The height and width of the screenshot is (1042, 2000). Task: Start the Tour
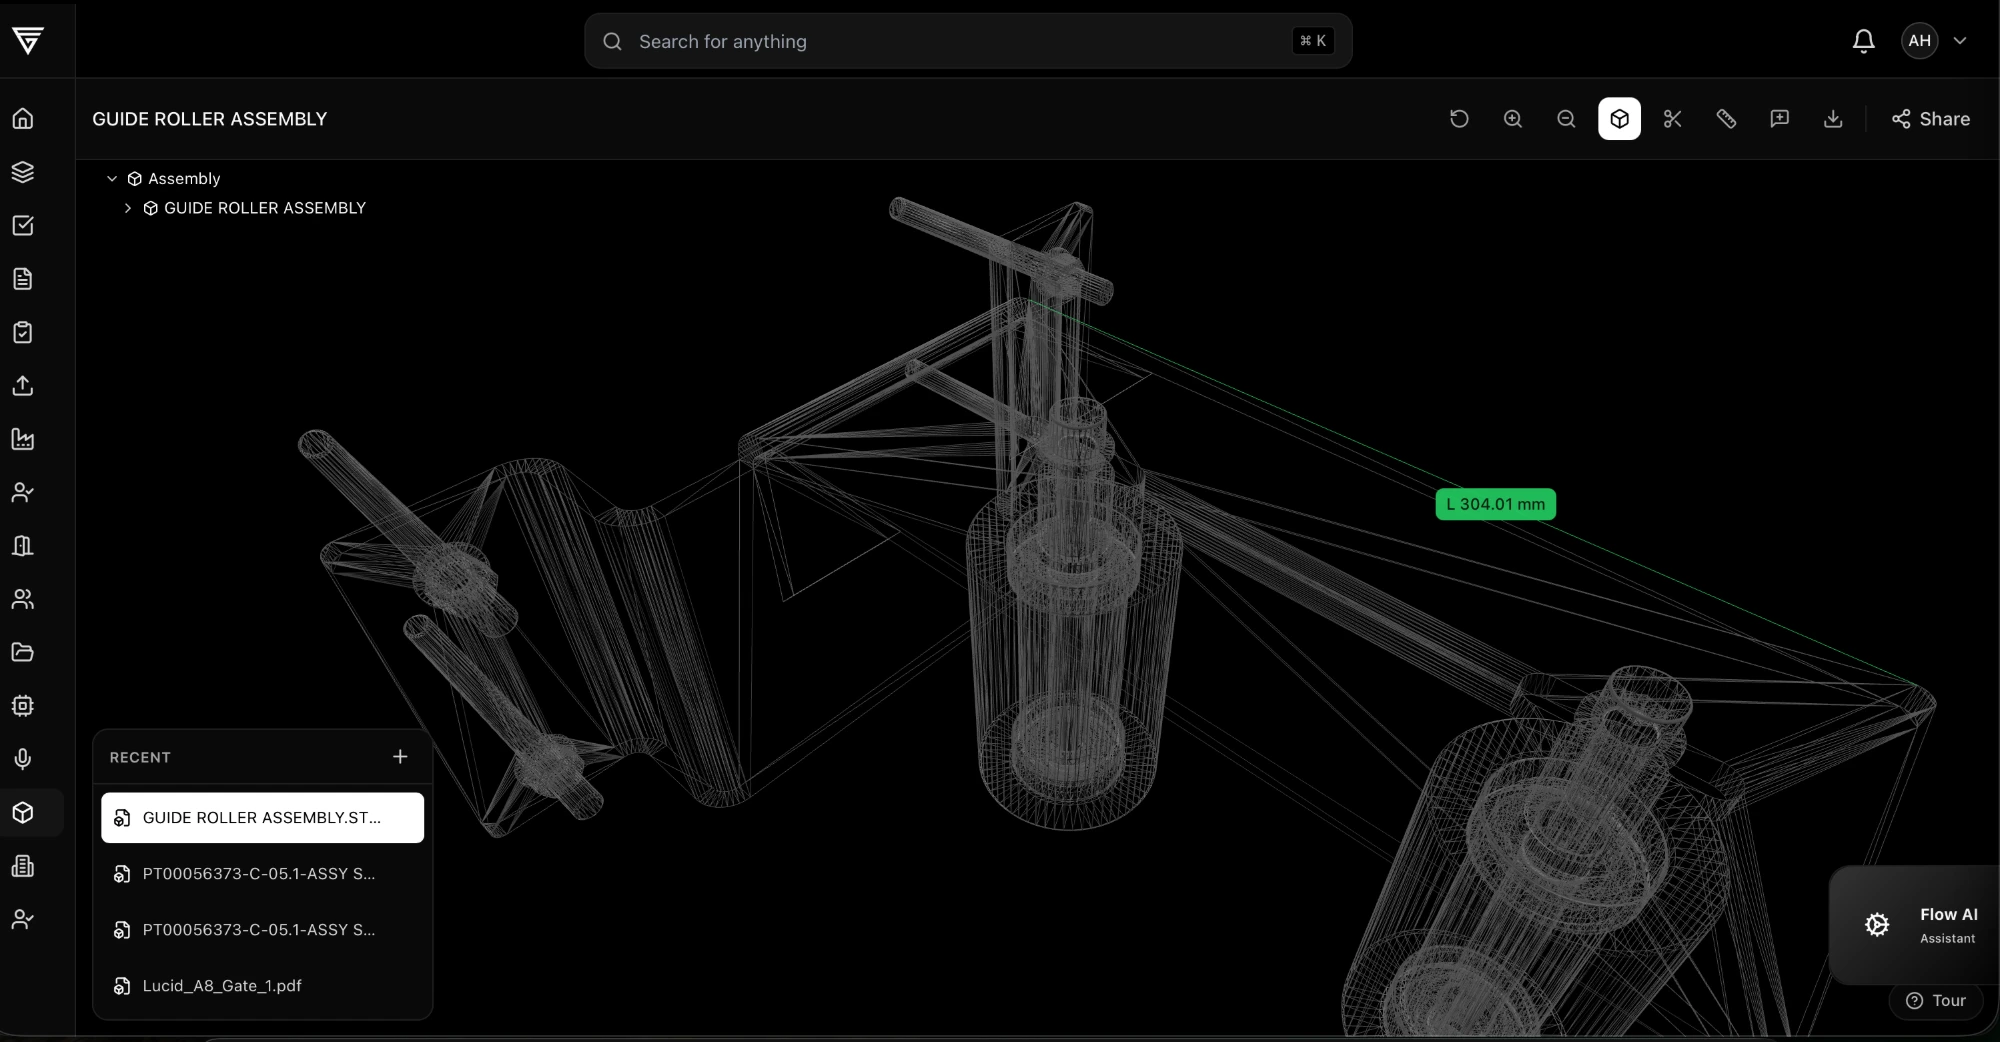tap(1936, 1001)
